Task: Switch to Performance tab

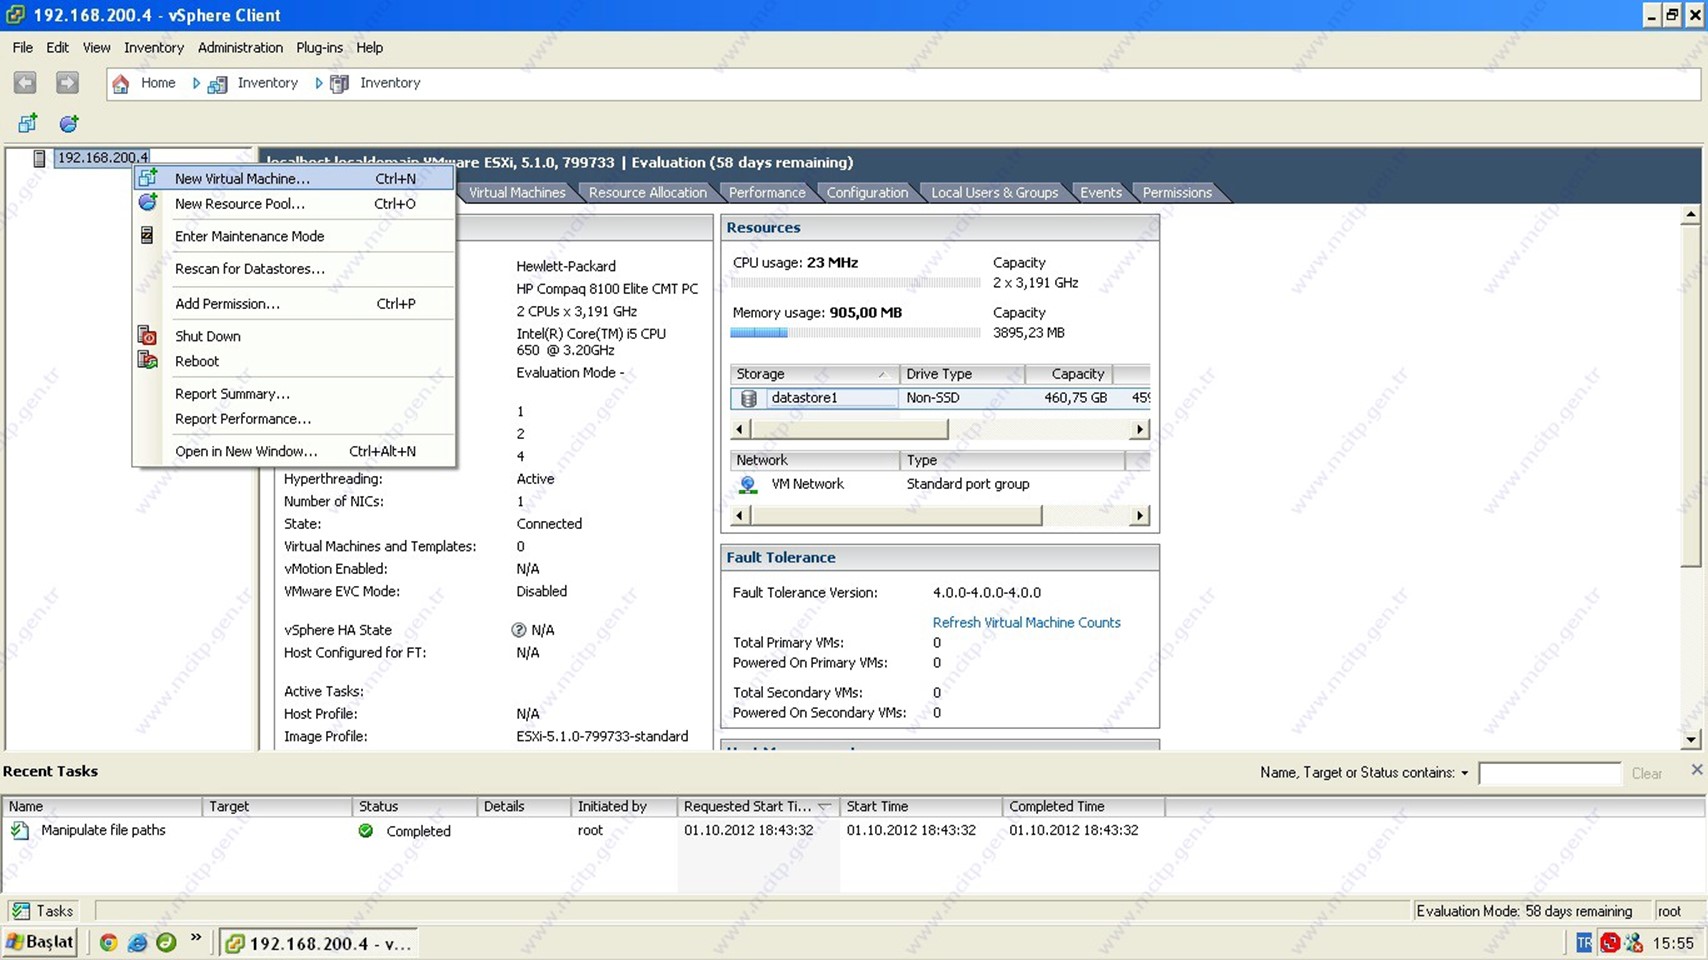Action: point(767,192)
